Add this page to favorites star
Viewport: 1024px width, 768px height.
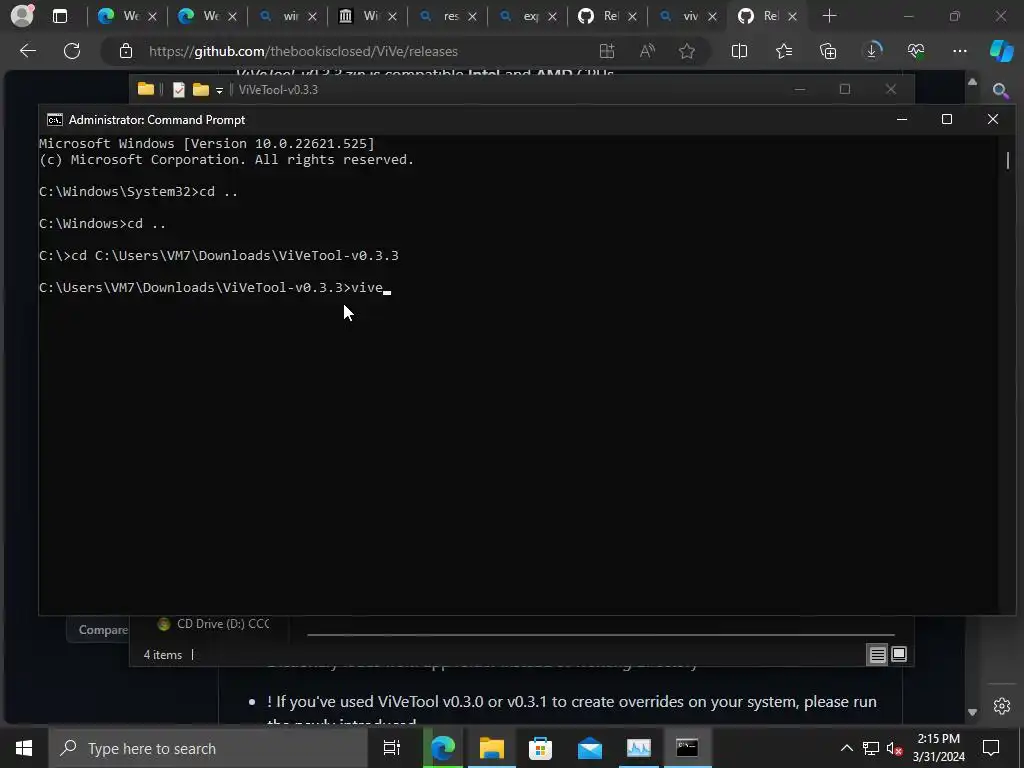[x=686, y=51]
